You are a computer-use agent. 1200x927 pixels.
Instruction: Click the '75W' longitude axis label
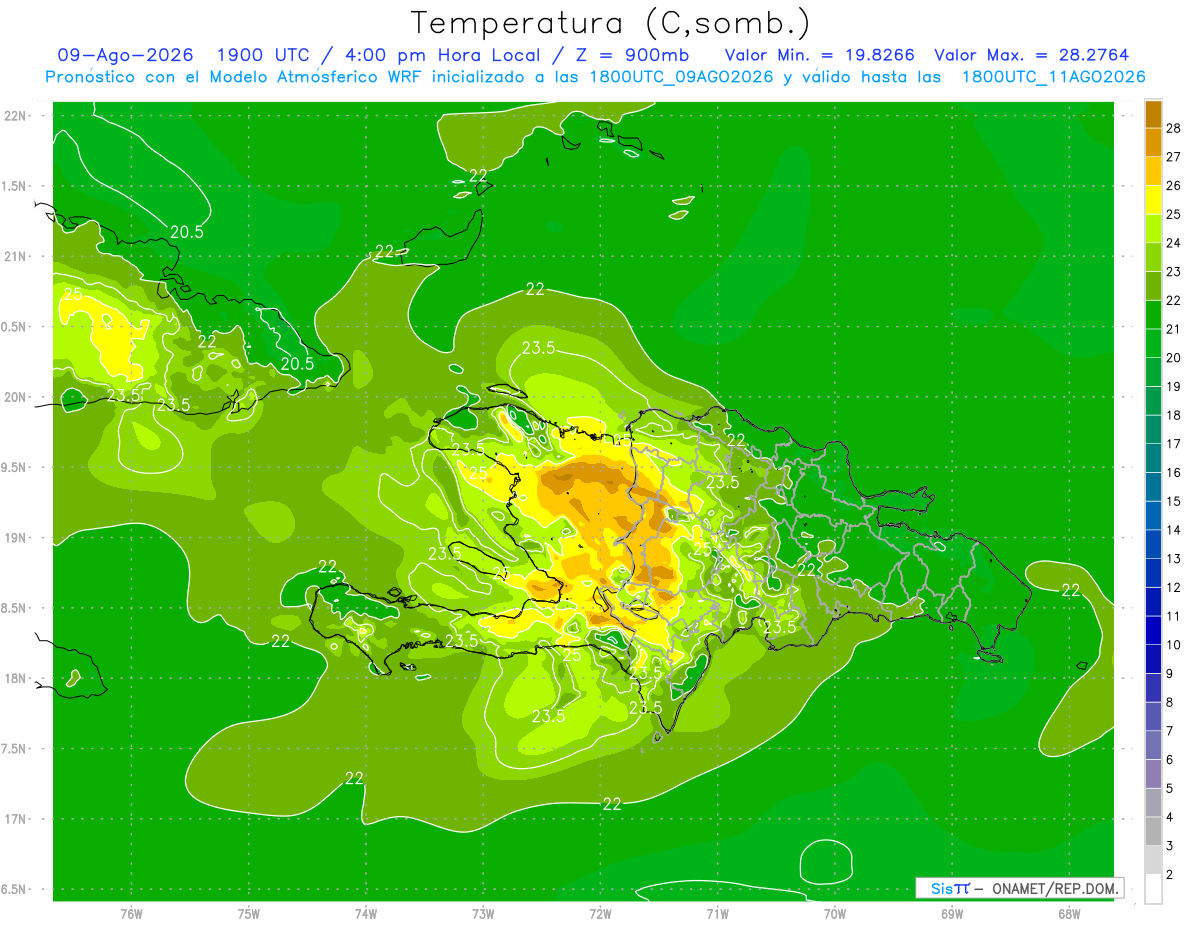pyautogui.click(x=249, y=914)
